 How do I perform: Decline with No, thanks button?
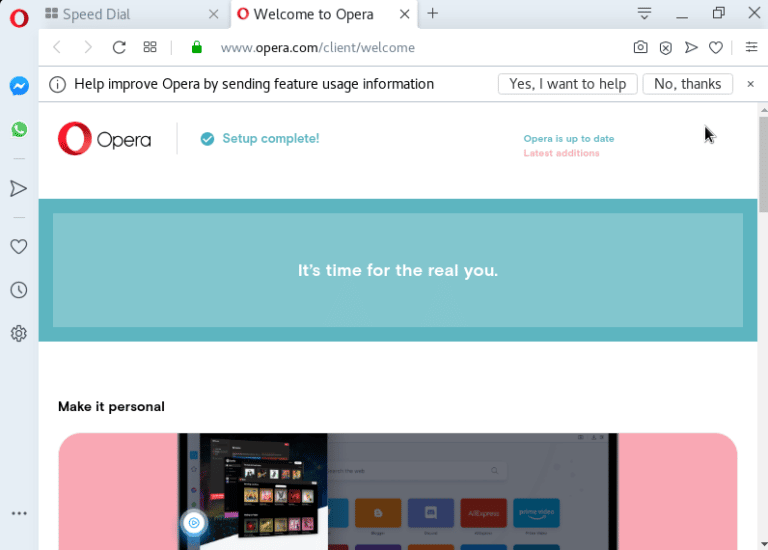pos(688,84)
